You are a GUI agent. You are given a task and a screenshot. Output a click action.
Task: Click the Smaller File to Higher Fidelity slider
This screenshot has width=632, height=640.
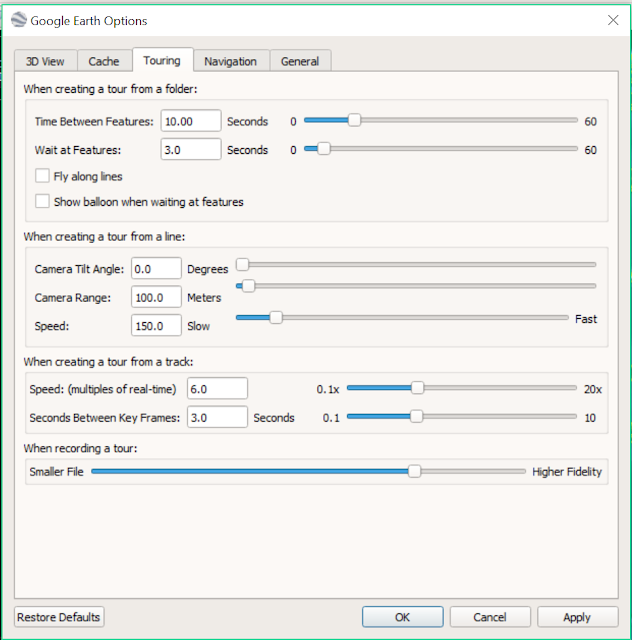pyautogui.click(x=309, y=471)
